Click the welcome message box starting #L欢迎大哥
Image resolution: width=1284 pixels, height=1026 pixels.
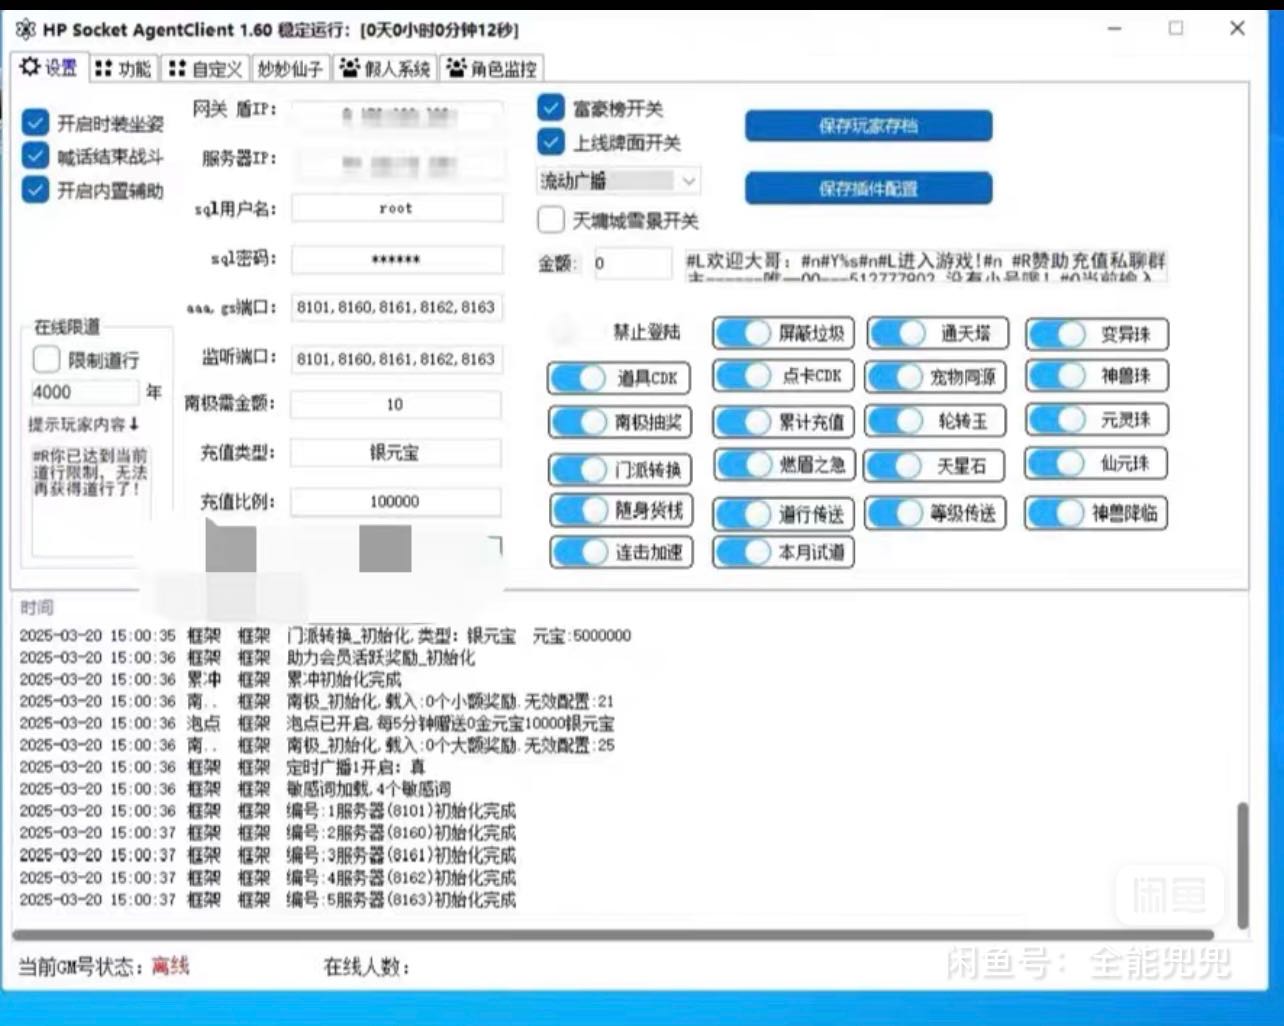click(x=924, y=266)
